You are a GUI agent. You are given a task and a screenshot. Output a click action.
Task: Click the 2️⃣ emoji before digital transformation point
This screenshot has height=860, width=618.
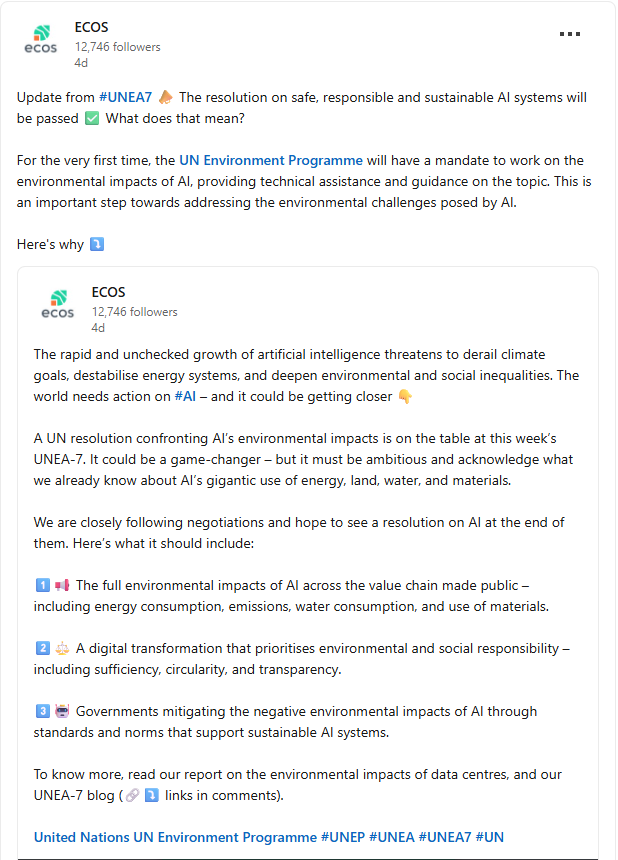coord(41,648)
